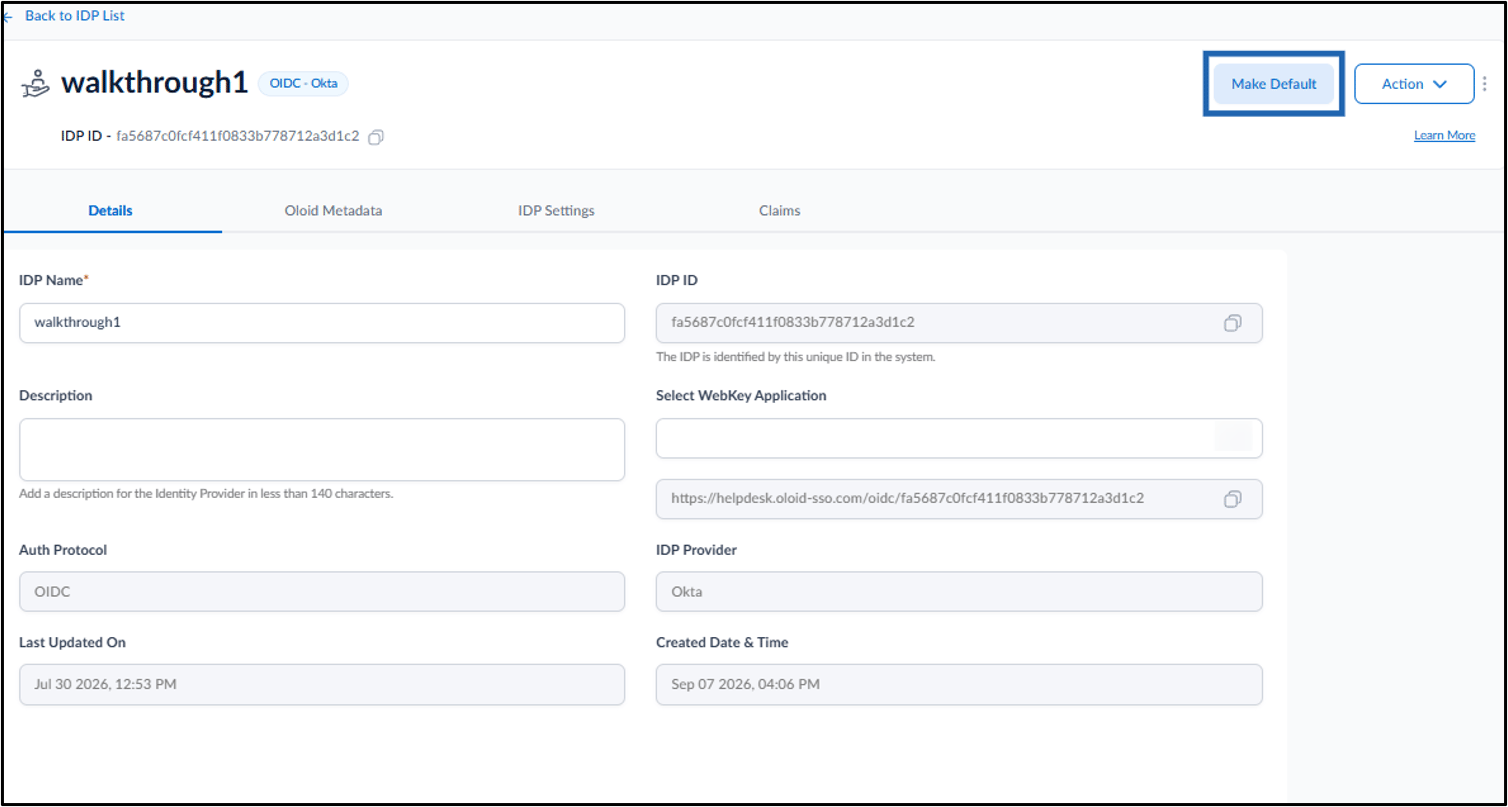Go Back to IDP List
Viewport: 1508px width, 807px height.
pyautogui.click(x=74, y=16)
